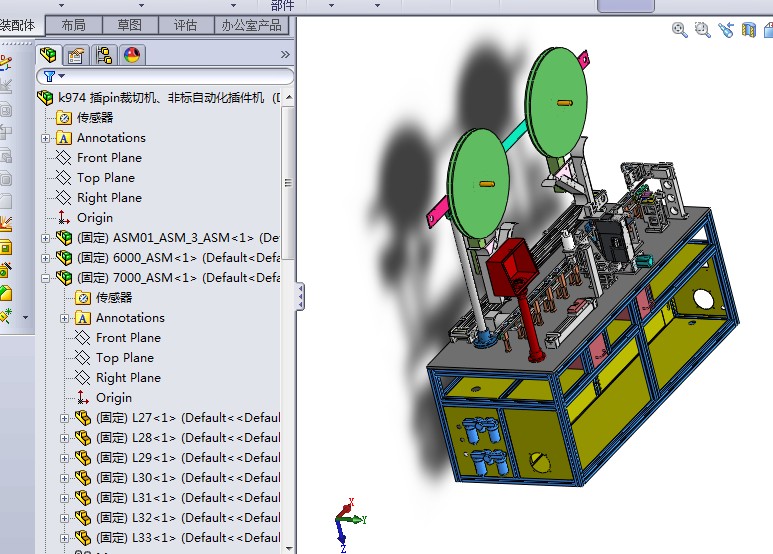Viewport: 773px width, 554px height.
Task: Expand the ASM01_ASM_3_ASM<1> subassembly
Action: (46, 238)
